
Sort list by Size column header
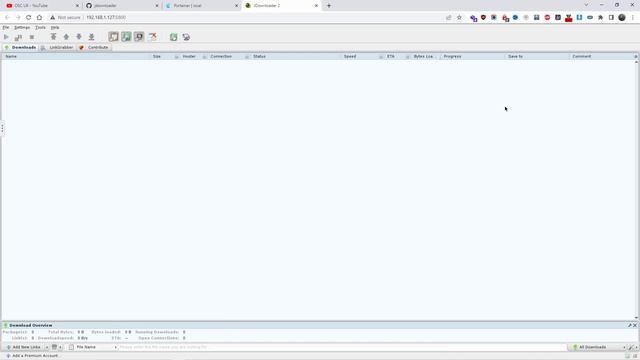click(x=157, y=56)
